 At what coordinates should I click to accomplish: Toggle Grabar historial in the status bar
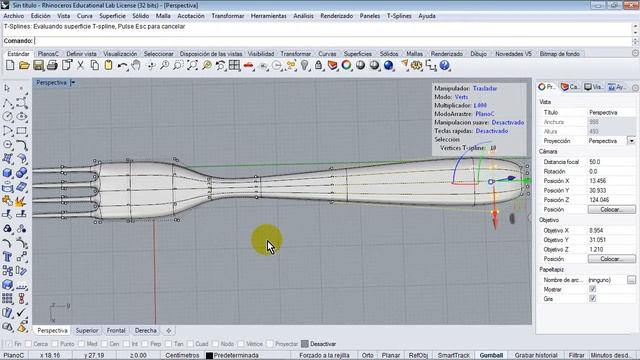click(536, 356)
